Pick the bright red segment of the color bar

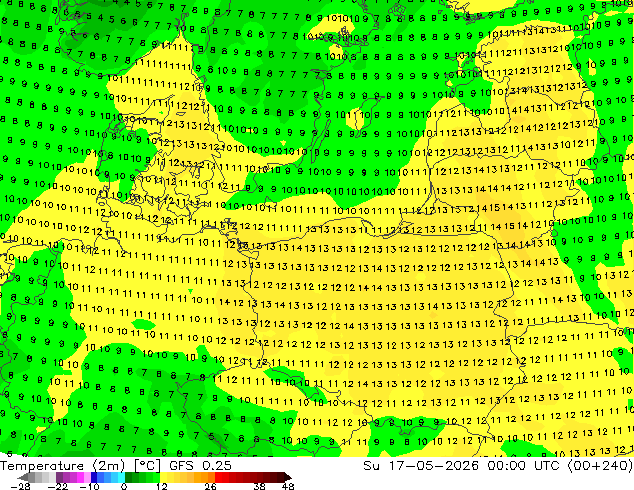(222, 477)
